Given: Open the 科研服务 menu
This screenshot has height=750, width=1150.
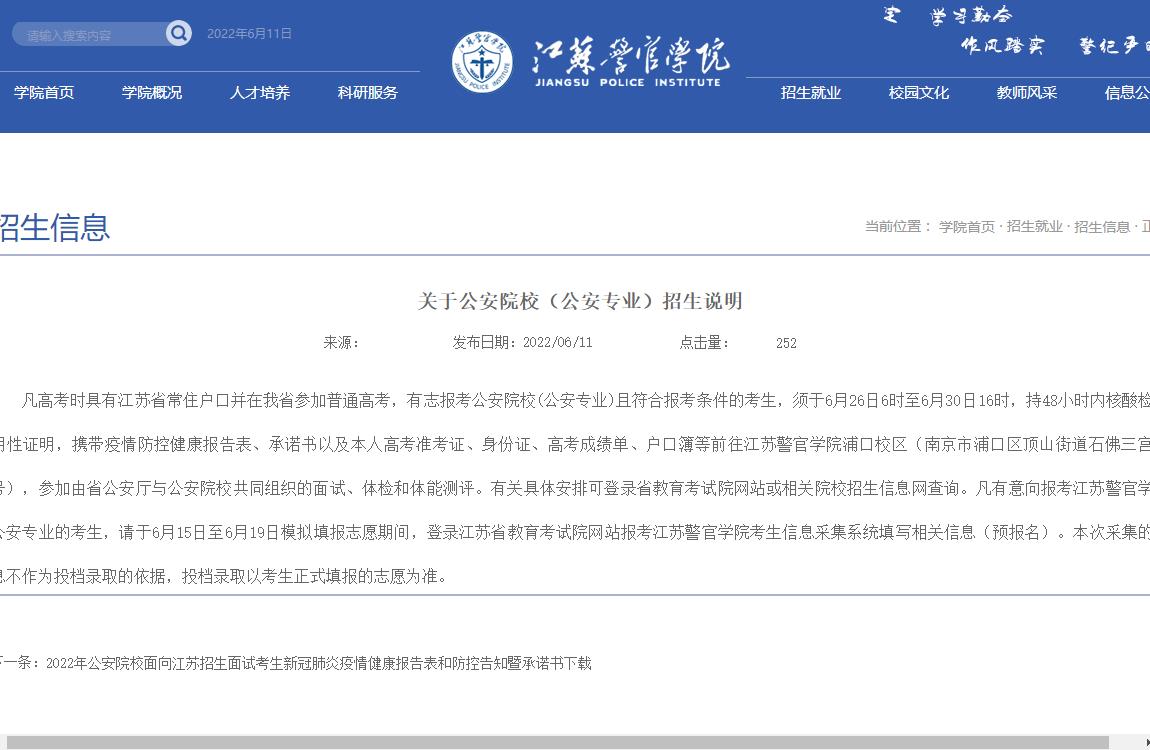Looking at the screenshot, I should [367, 93].
